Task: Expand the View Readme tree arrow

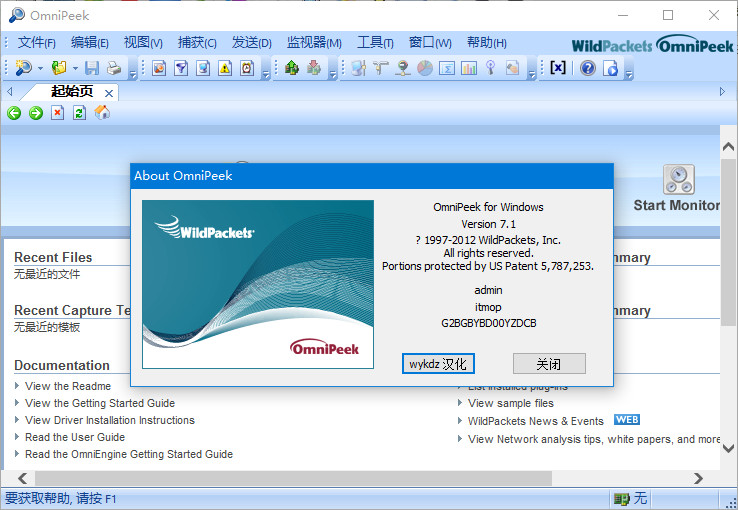Action: pos(18,386)
